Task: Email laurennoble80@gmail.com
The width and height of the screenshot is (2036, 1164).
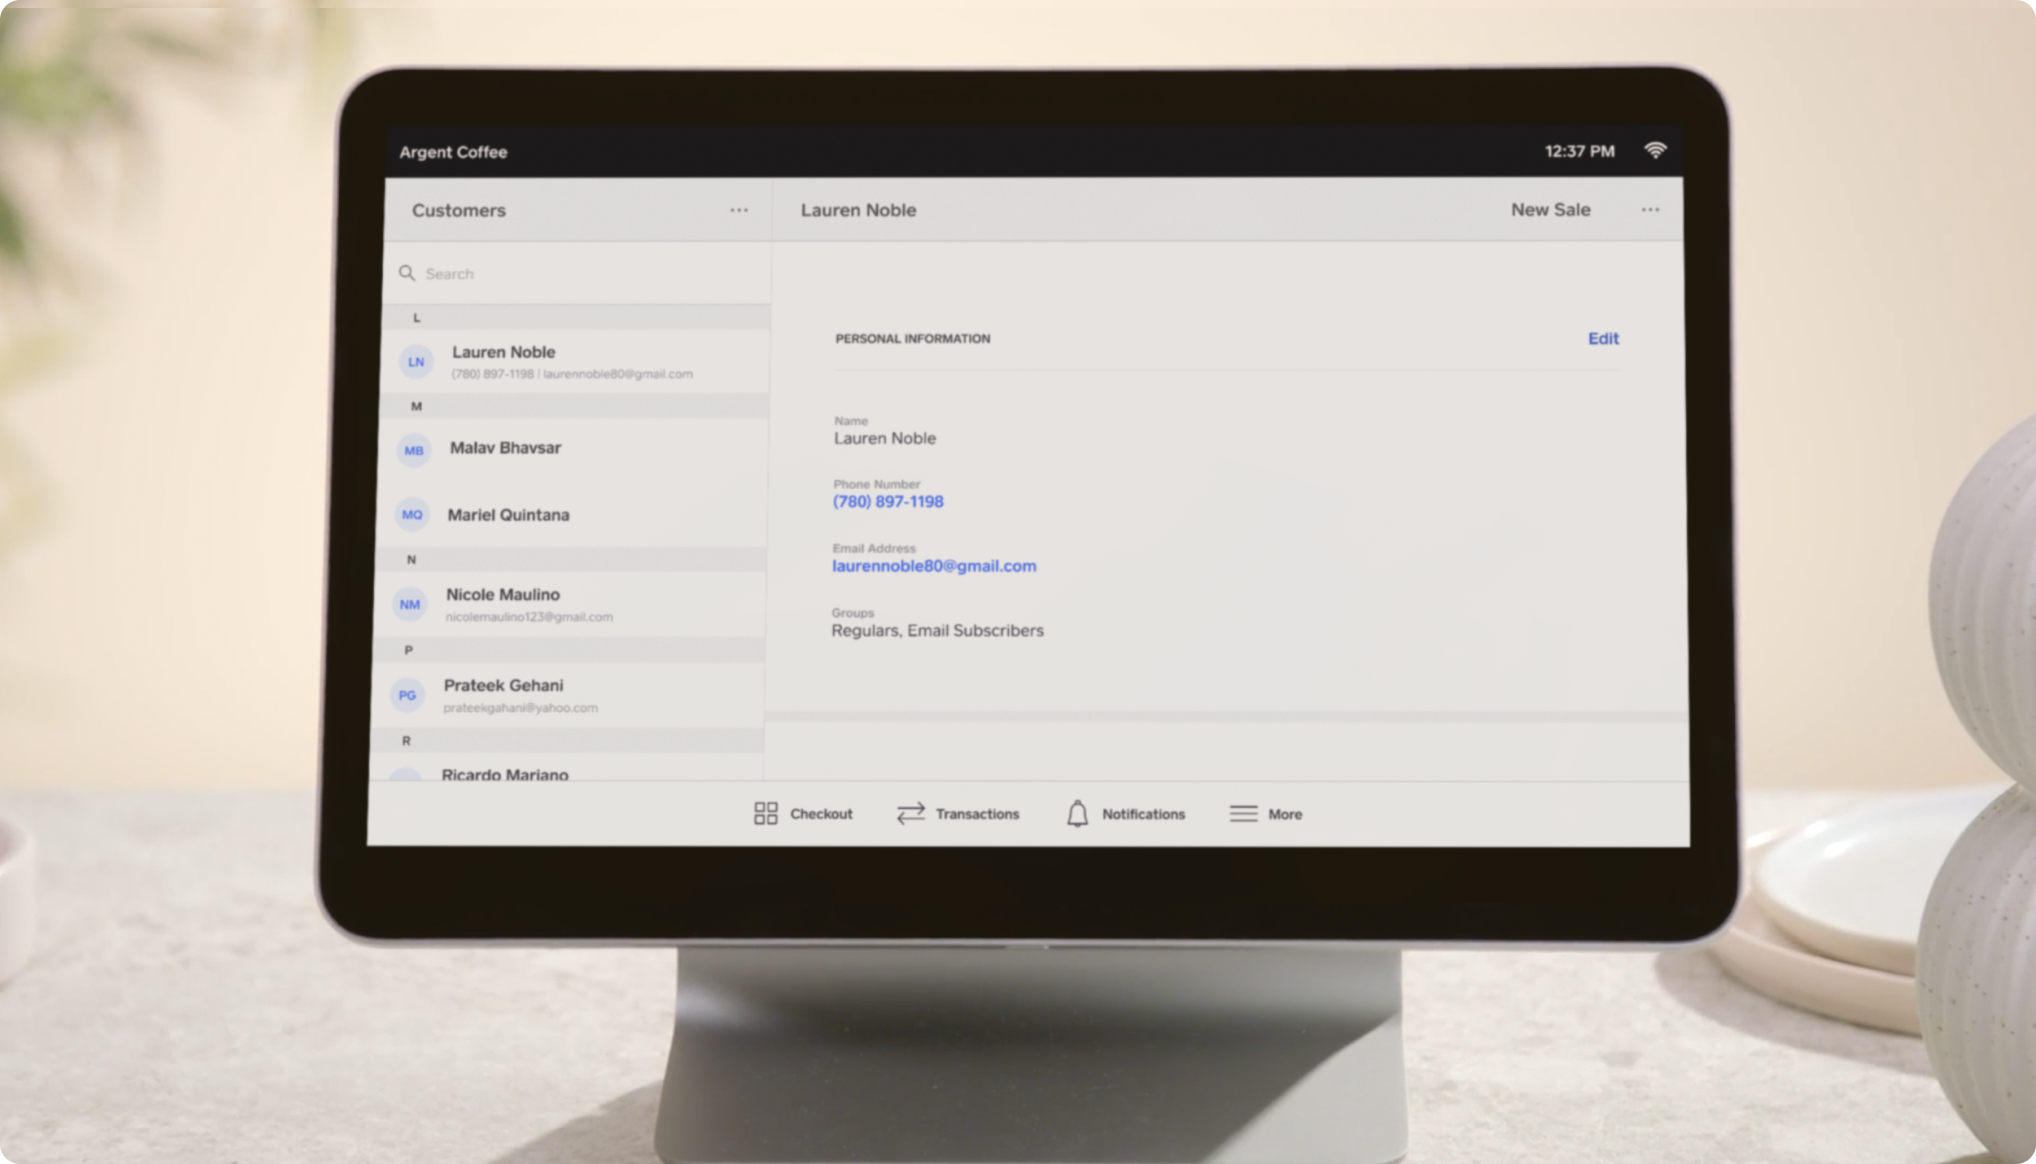Action: [x=934, y=565]
